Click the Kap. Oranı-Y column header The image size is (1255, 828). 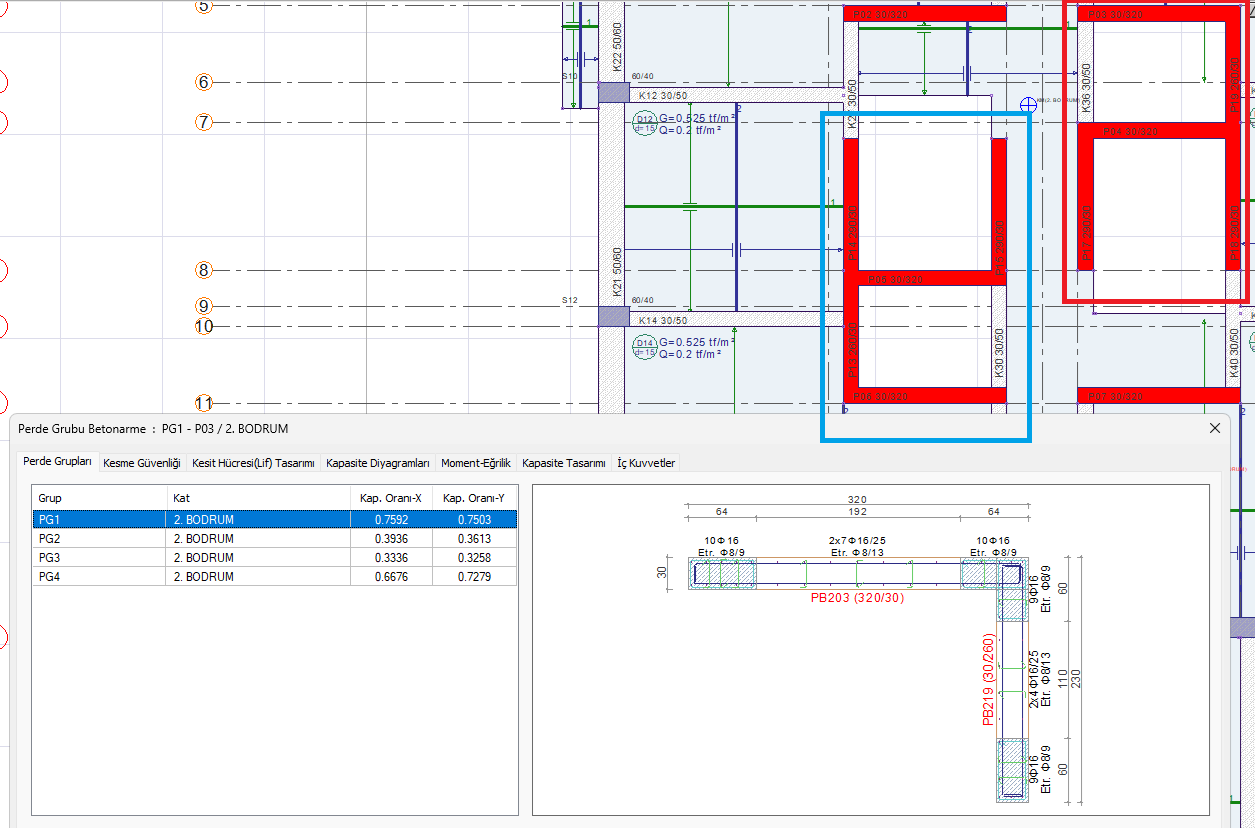(474, 497)
